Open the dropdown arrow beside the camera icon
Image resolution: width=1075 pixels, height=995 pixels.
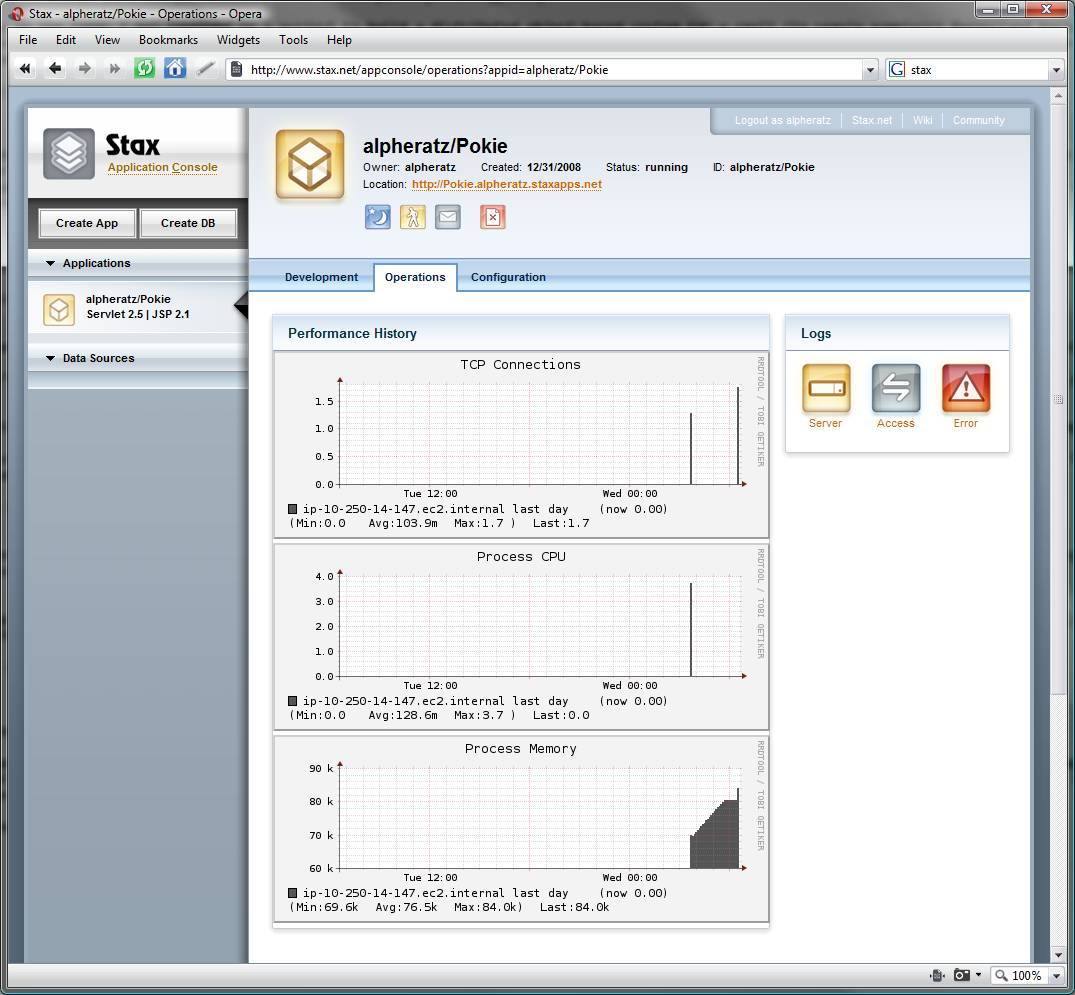tap(978, 975)
